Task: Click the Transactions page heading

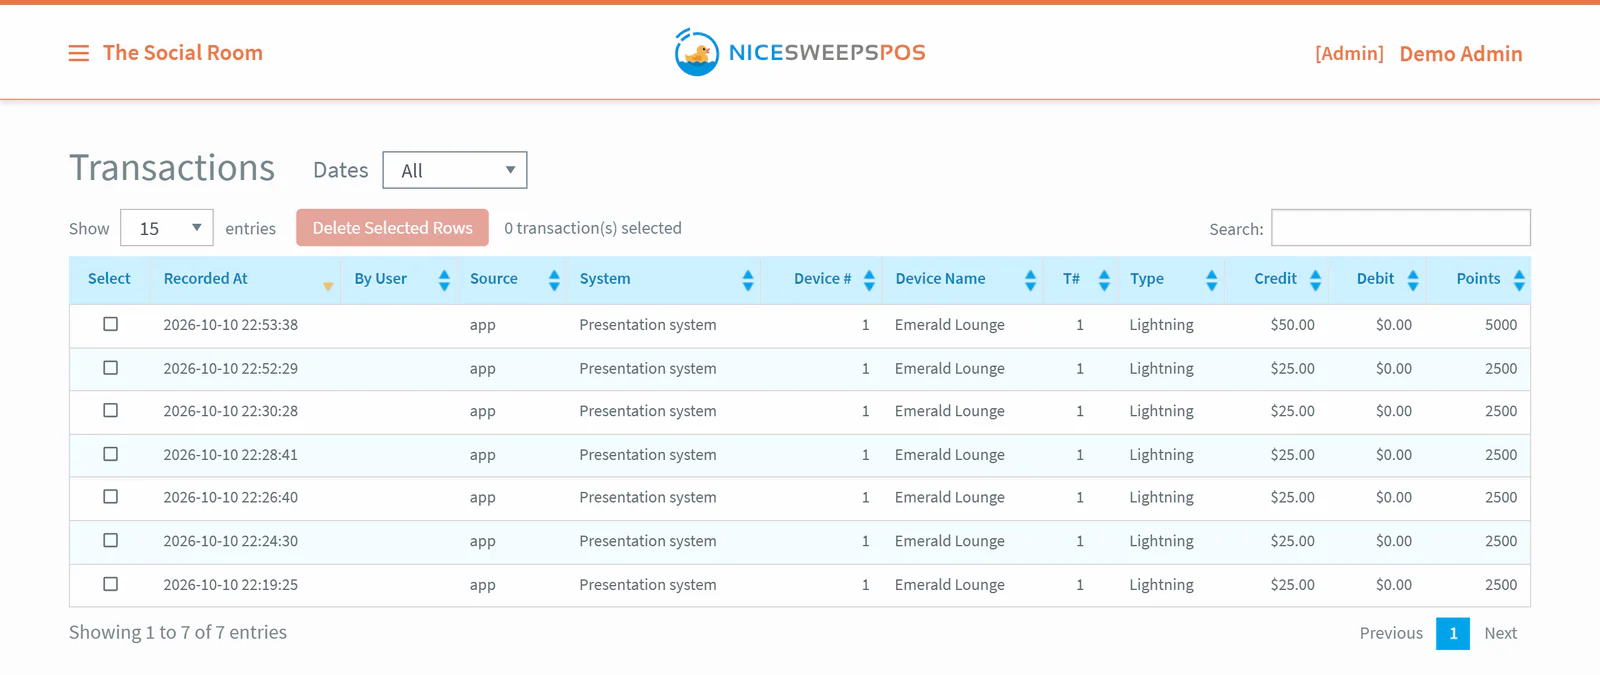Action: click(172, 168)
